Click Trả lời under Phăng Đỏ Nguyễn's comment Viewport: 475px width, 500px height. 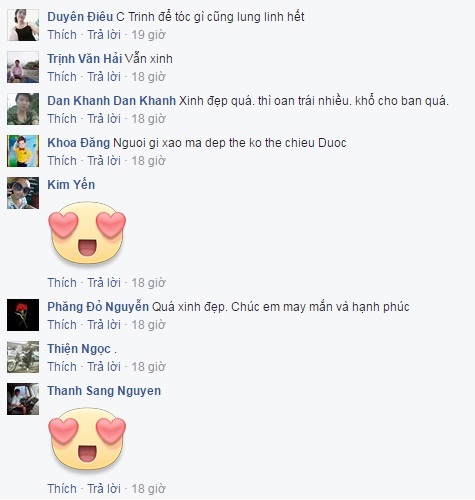click(x=104, y=325)
